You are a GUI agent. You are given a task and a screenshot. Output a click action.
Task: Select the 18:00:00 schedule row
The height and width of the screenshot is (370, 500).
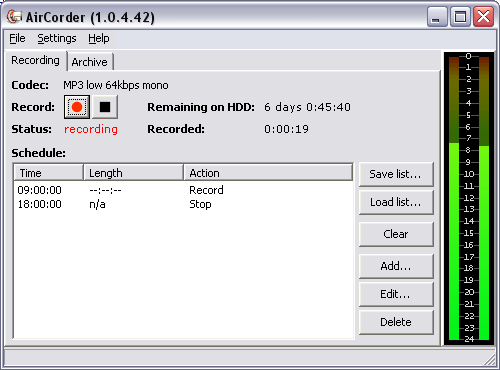pos(183,204)
